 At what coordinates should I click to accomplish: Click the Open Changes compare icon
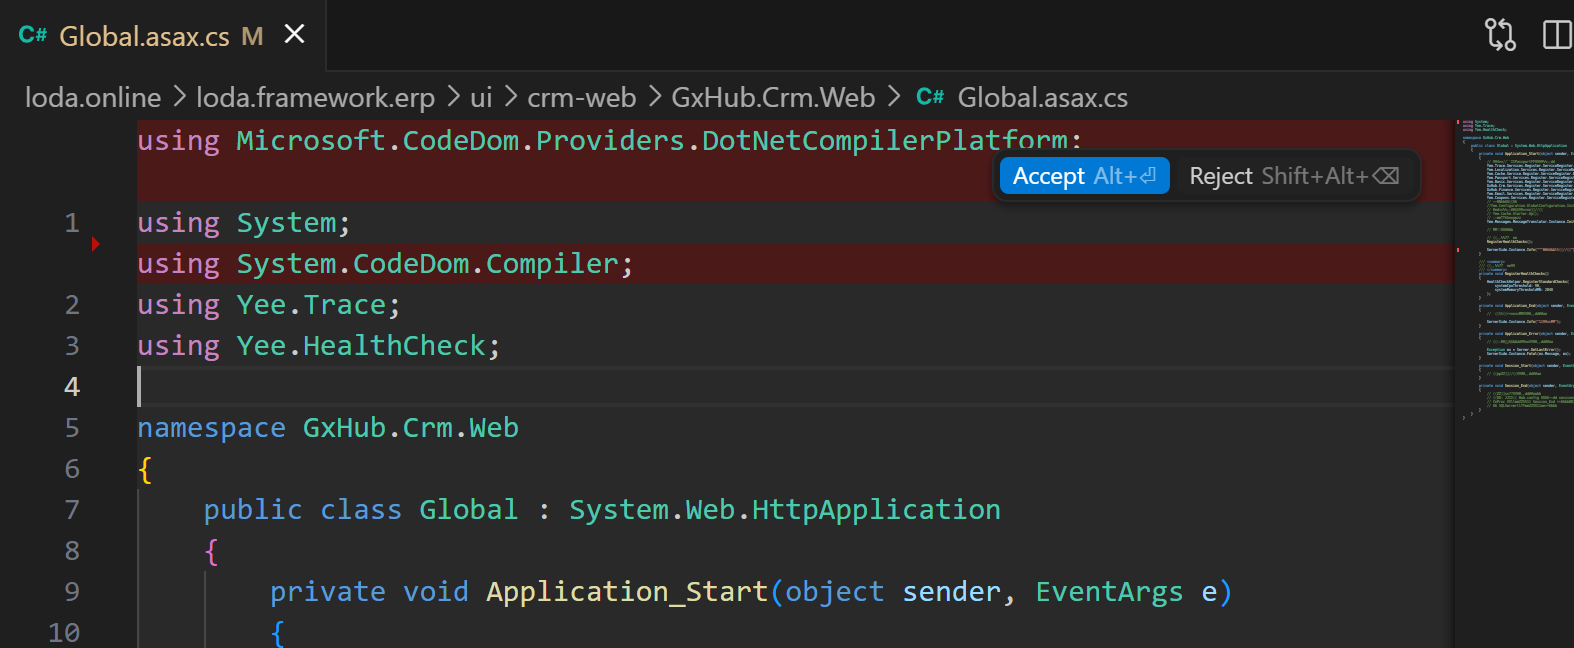tap(1500, 35)
